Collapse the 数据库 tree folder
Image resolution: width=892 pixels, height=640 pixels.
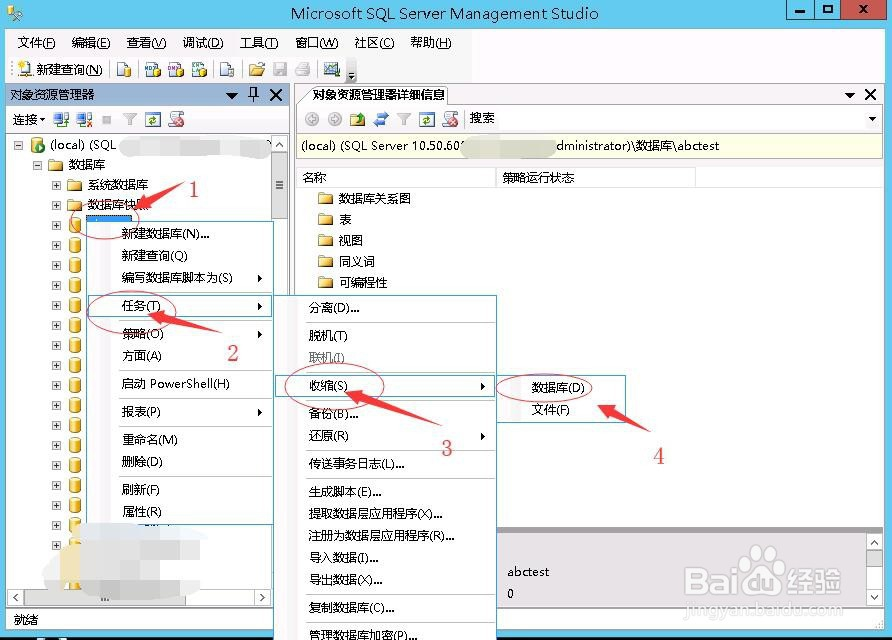click(37, 166)
